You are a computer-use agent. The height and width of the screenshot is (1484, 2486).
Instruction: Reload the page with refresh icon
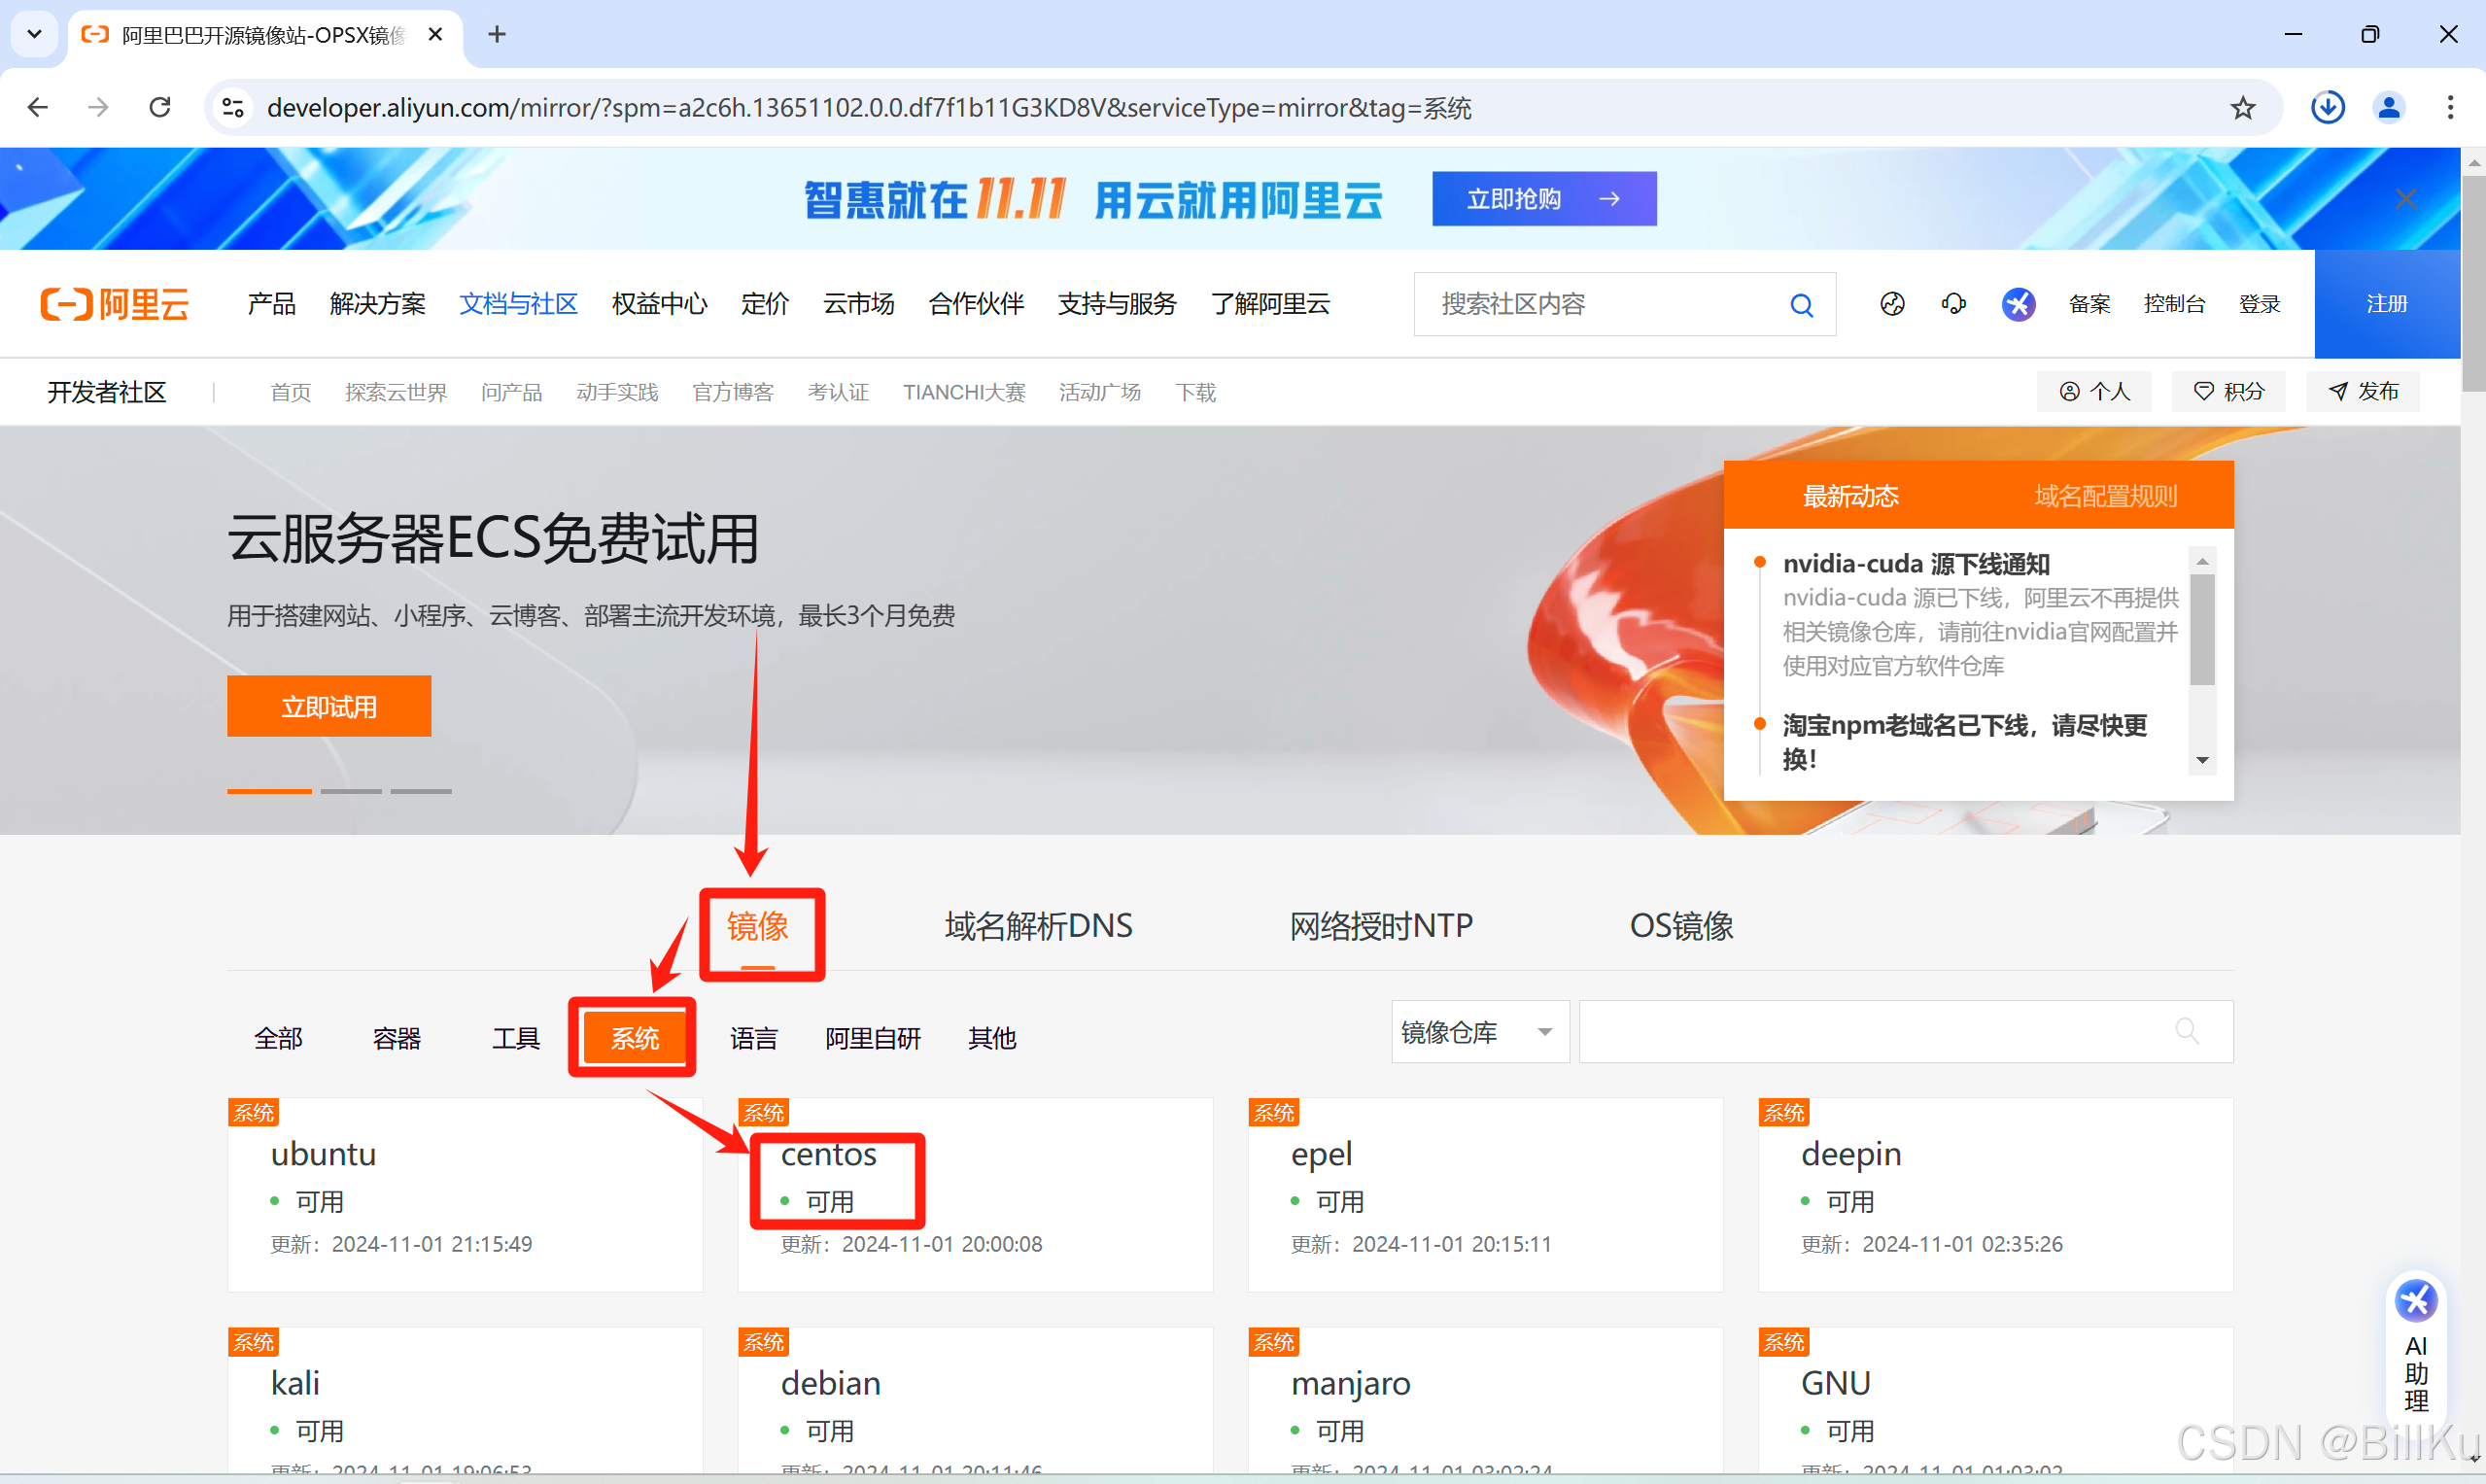160,107
